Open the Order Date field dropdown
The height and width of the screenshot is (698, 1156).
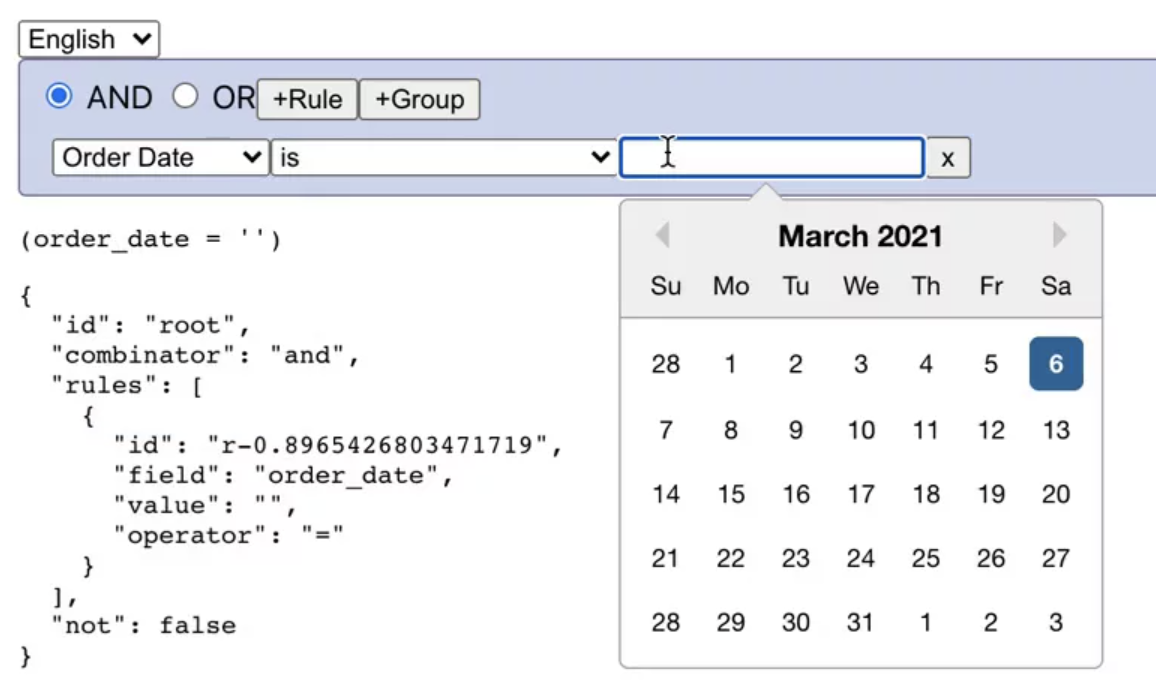[159, 157]
